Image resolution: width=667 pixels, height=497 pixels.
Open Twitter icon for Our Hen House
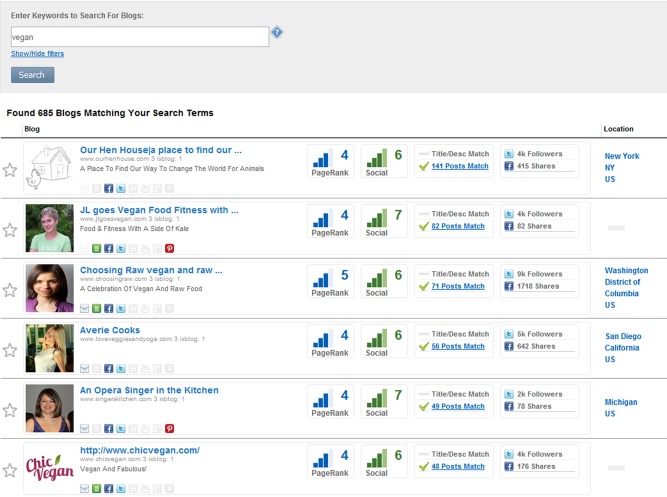coord(121,188)
